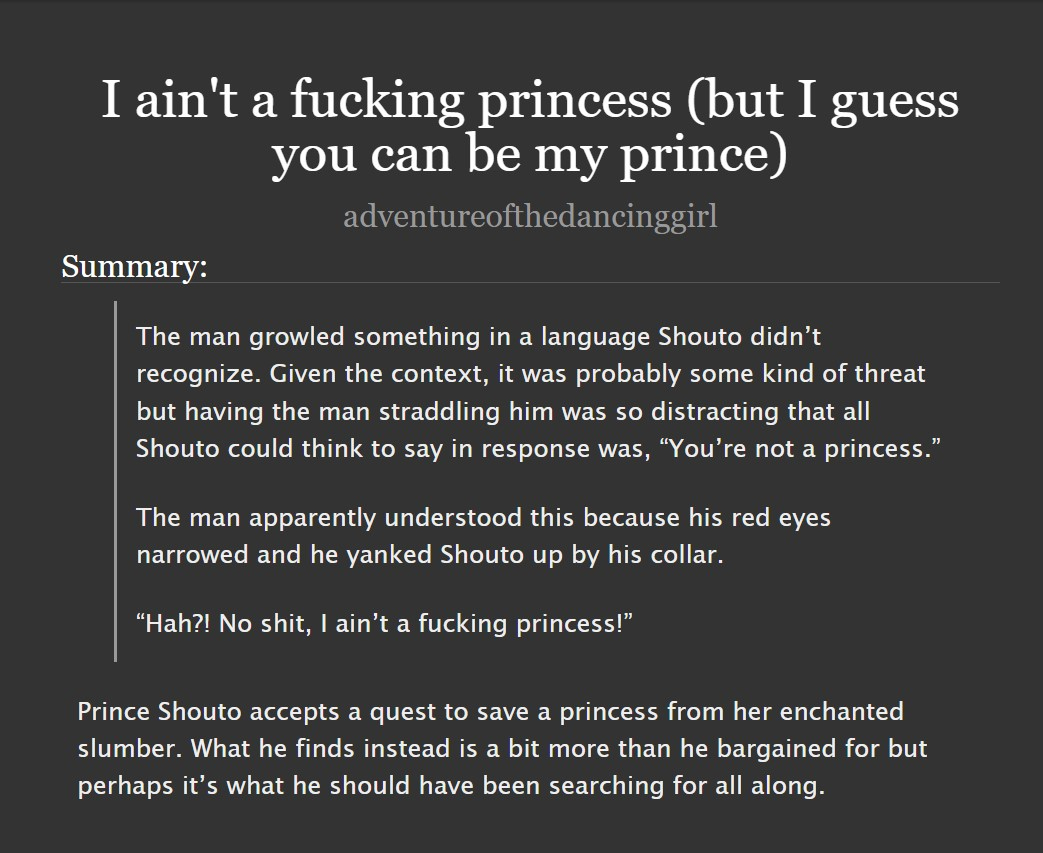Click the Summary heading
The width and height of the screenshot is (1043, 853).
pyautogui.click(x=134, y=267)
